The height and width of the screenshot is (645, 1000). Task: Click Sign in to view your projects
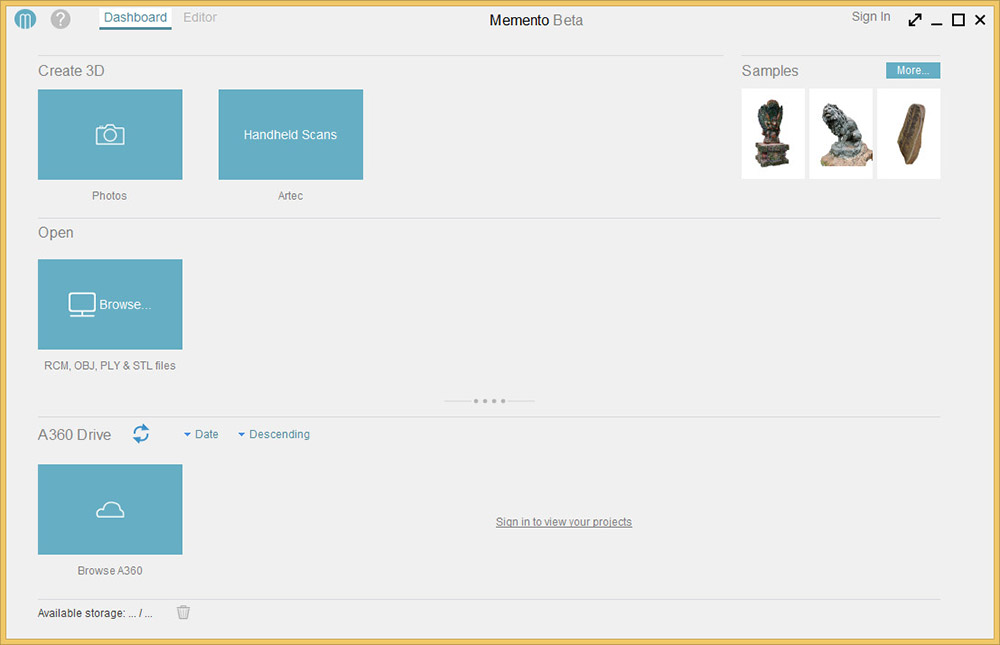[564, 522]
